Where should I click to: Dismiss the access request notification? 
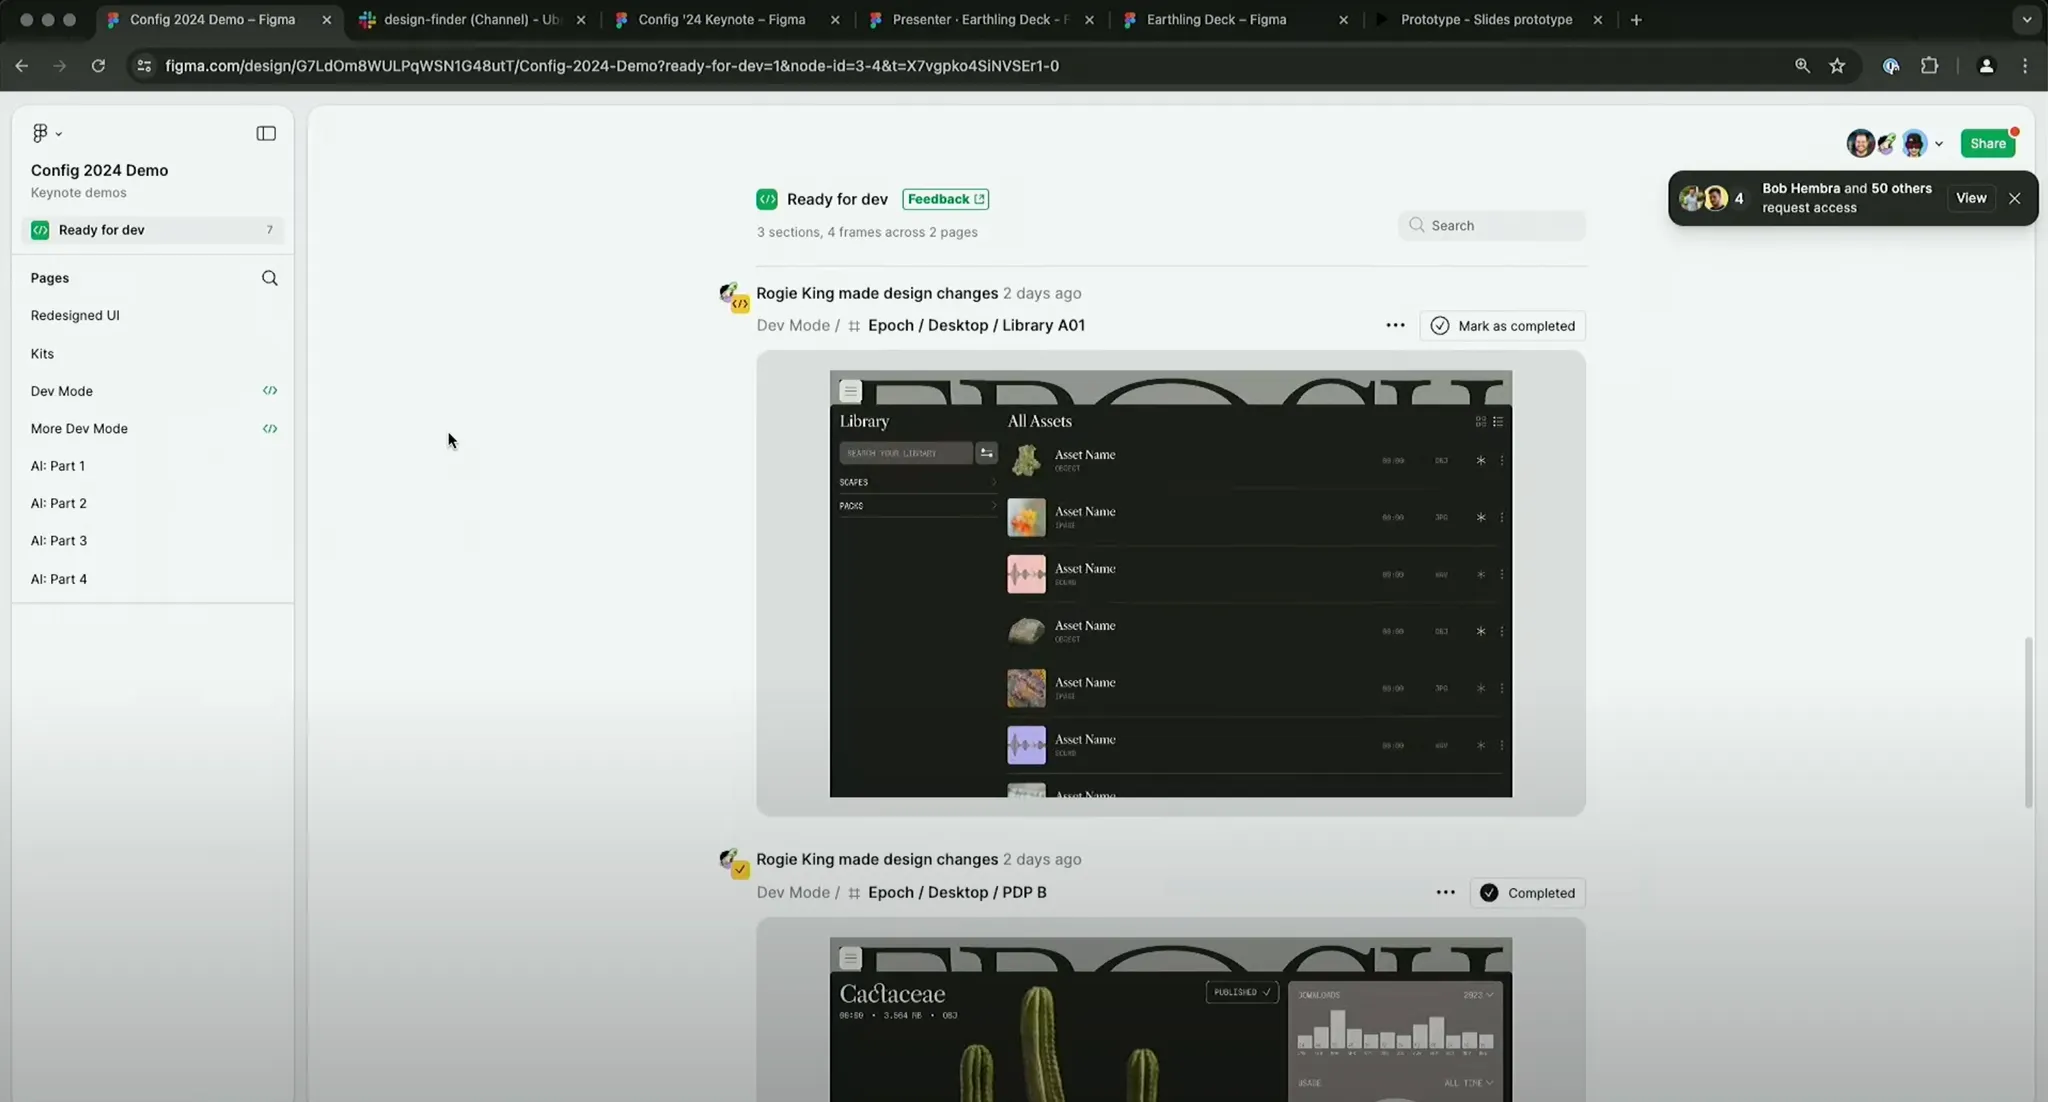2014,198
